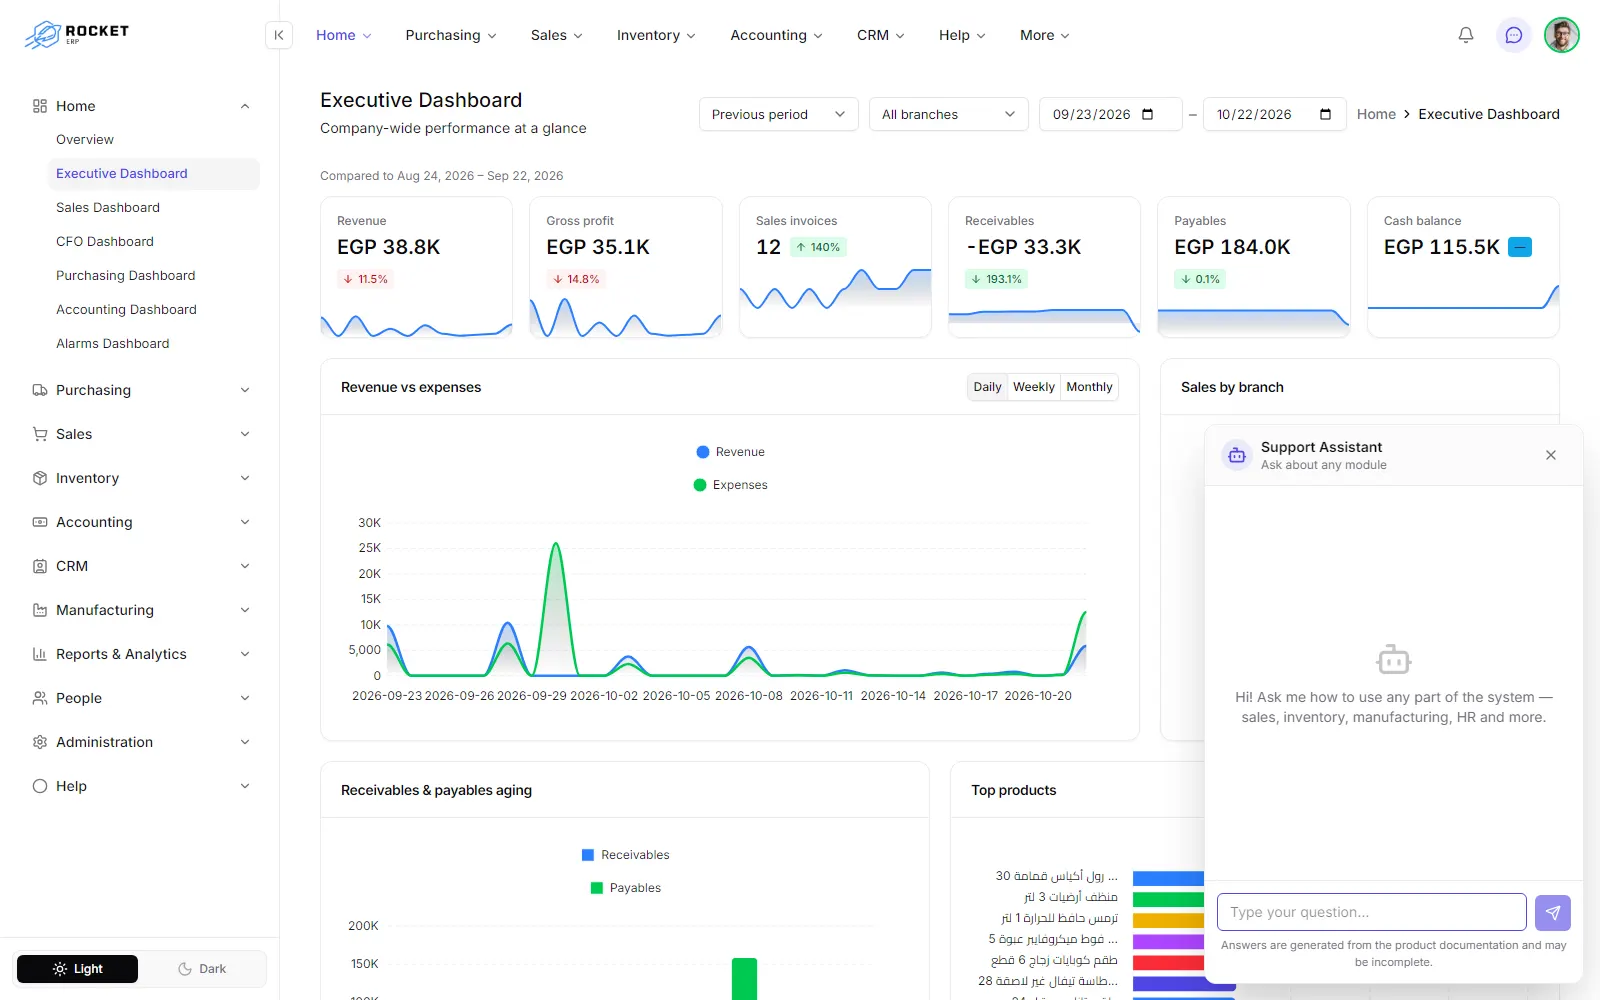
Task: Click the Home breadcrumb link
Action: tap(1376, 114)
